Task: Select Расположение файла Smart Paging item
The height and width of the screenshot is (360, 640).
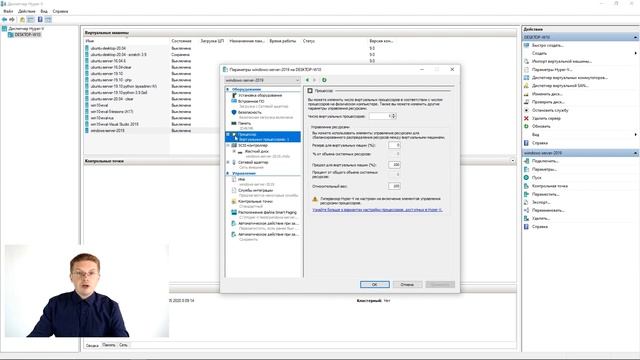Action: (267, 212)
